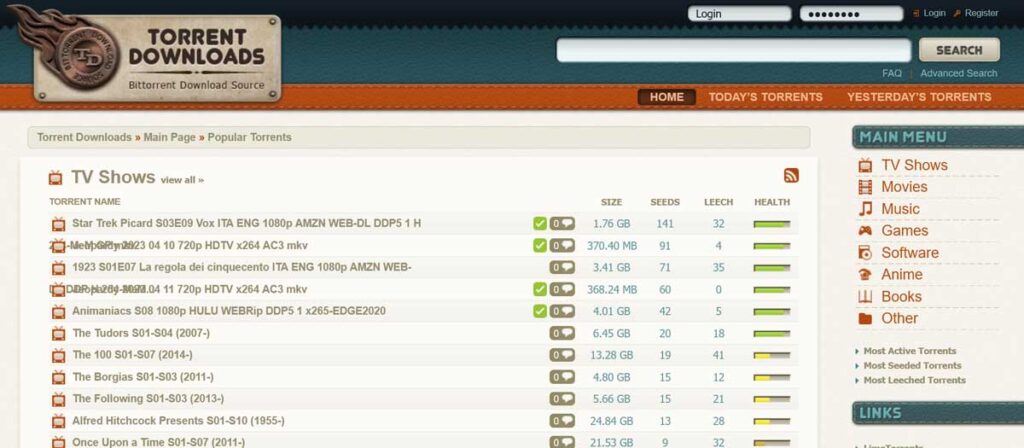This screenshot has width=1024, height=448.
Task: Open torrent The Tudors S01-S04 (2007-)
Action: point(141,333)
